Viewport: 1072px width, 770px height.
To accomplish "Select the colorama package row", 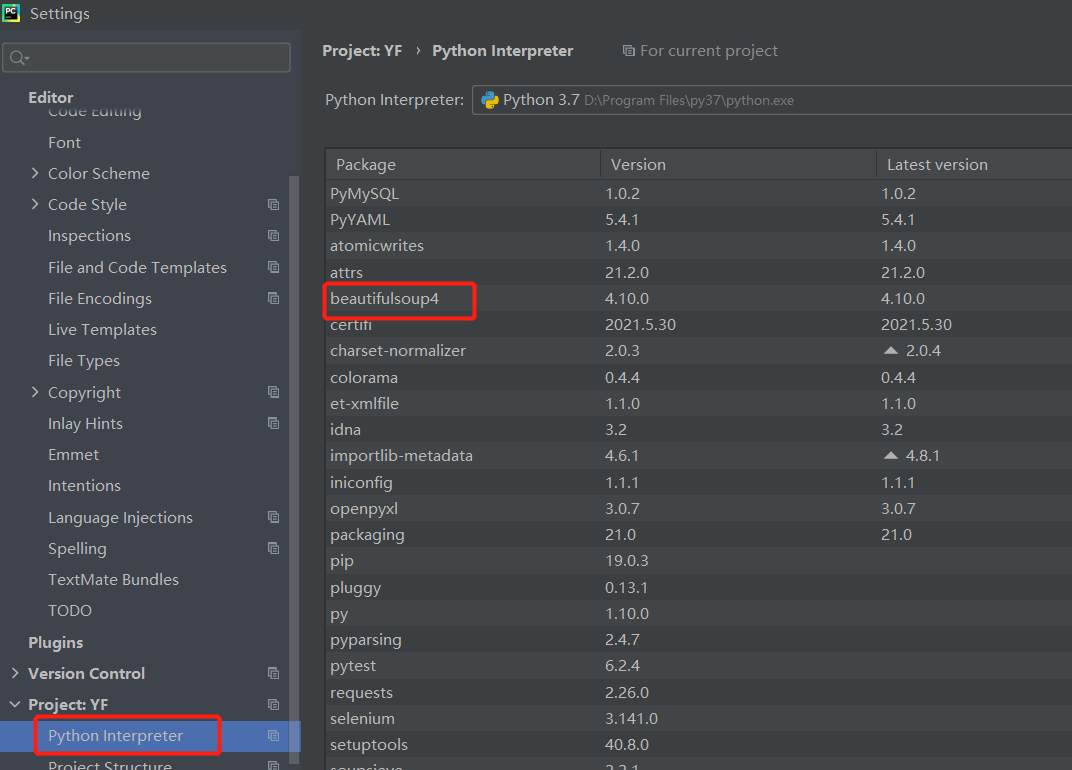I will pyautogui.click(x=699, y=377).
